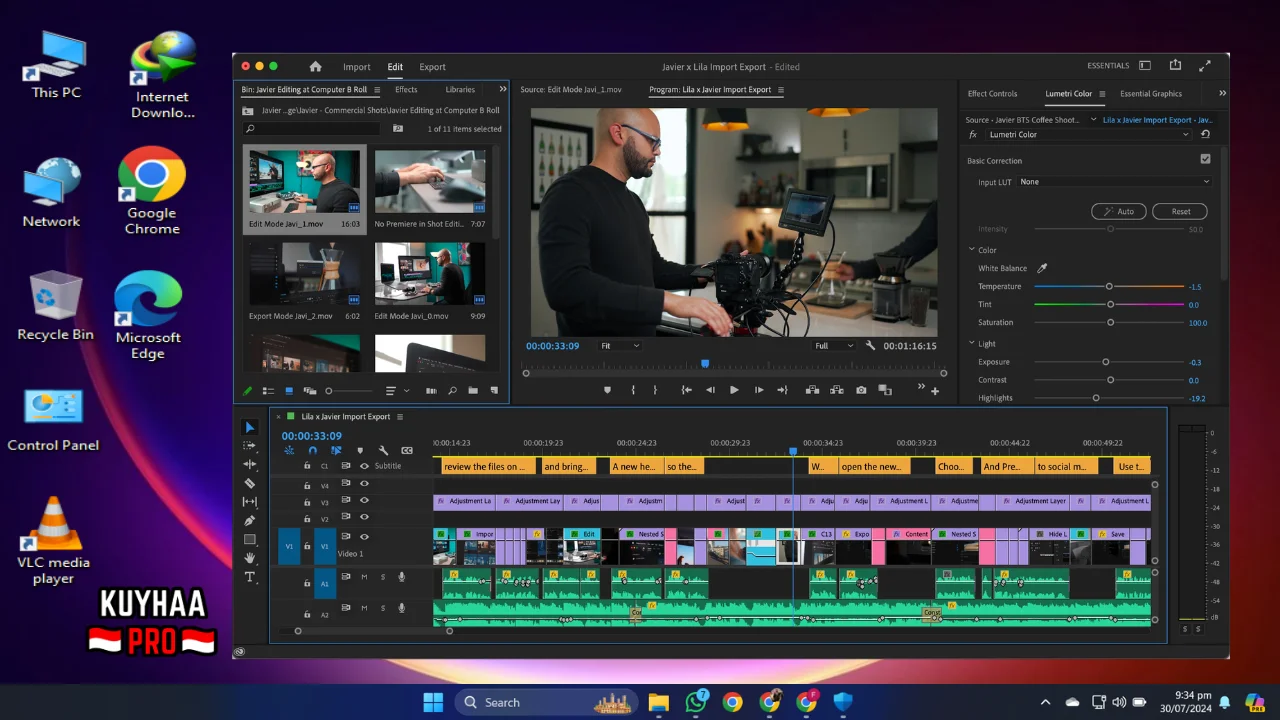1280x720 pixels.
Task: Select the Razor tool
Action: point(250,483)
